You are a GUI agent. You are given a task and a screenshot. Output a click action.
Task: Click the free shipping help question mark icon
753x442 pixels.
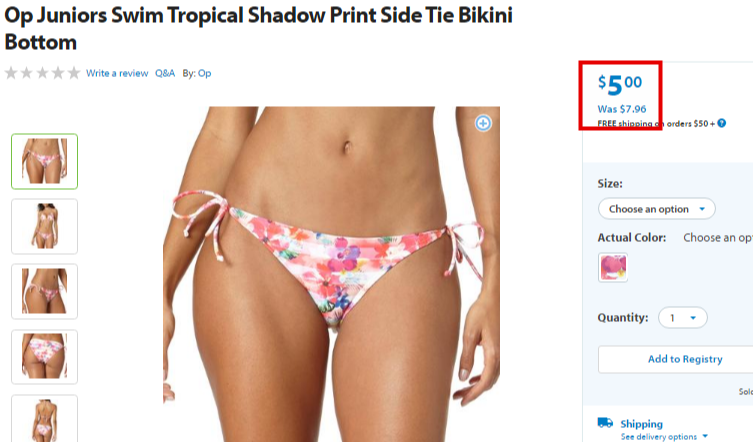(x=721, y=123)
